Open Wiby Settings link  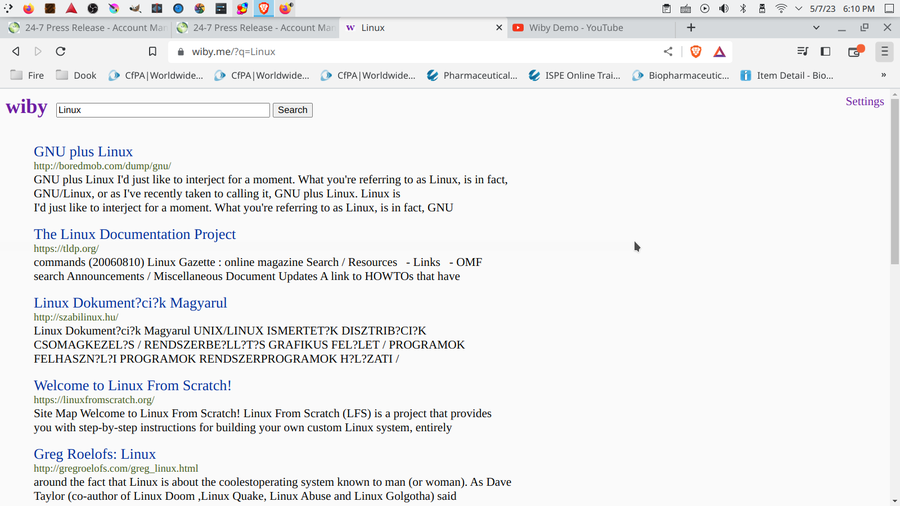[864, 101]
